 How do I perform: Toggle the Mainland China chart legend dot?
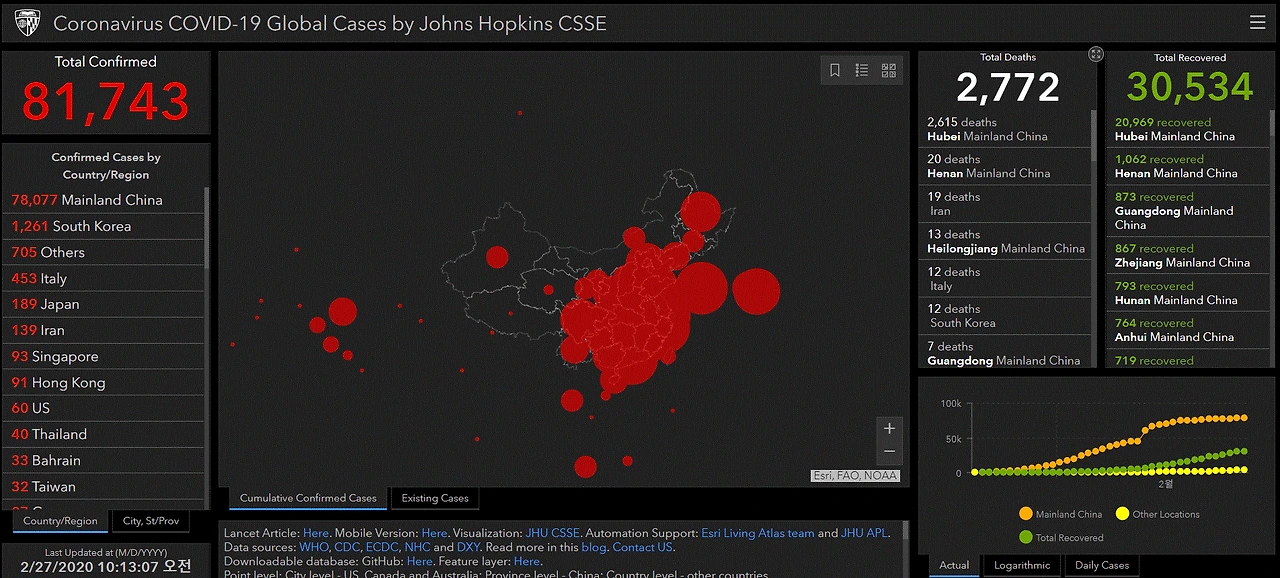[x=1025, y=514]
